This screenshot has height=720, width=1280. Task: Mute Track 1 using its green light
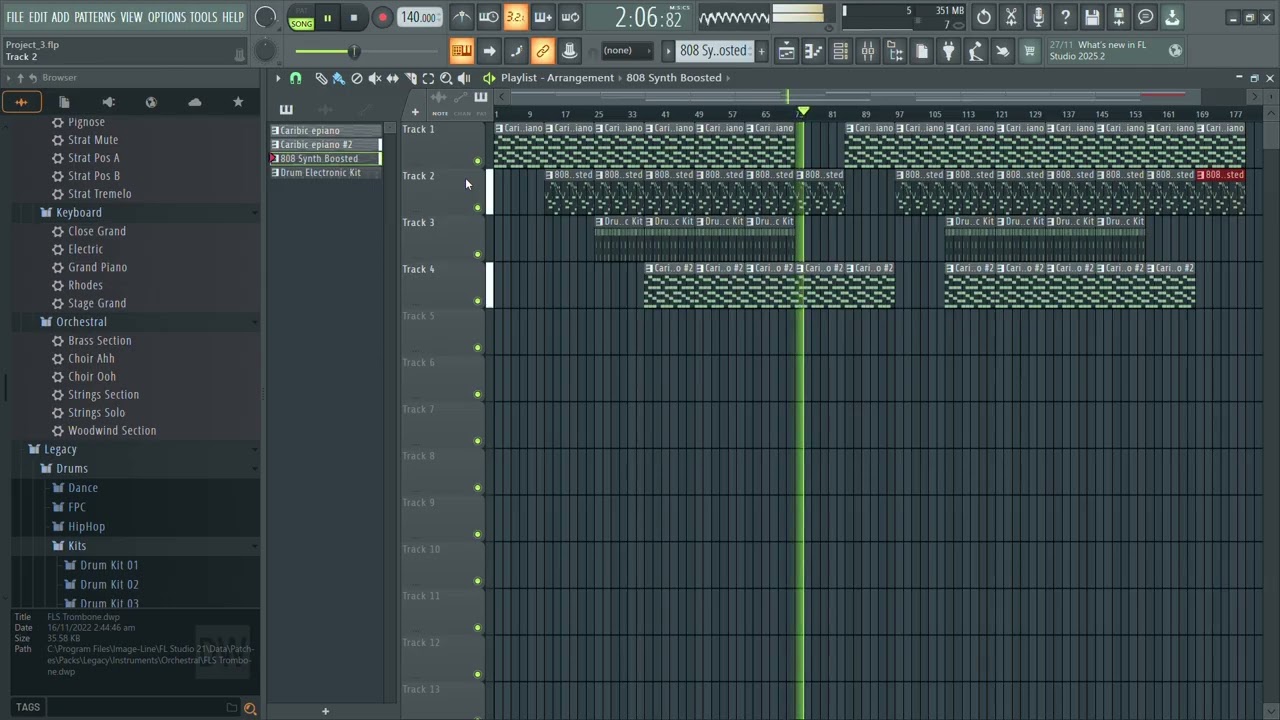[478, 161]
